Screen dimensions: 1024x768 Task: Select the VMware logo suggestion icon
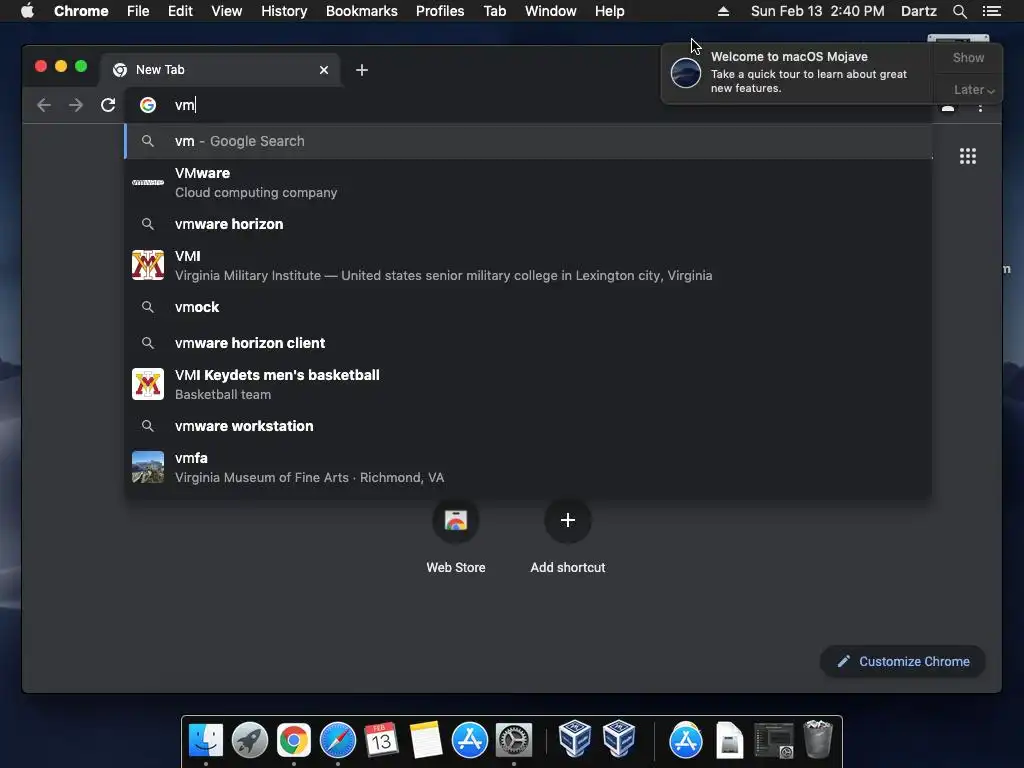point(148,182)
